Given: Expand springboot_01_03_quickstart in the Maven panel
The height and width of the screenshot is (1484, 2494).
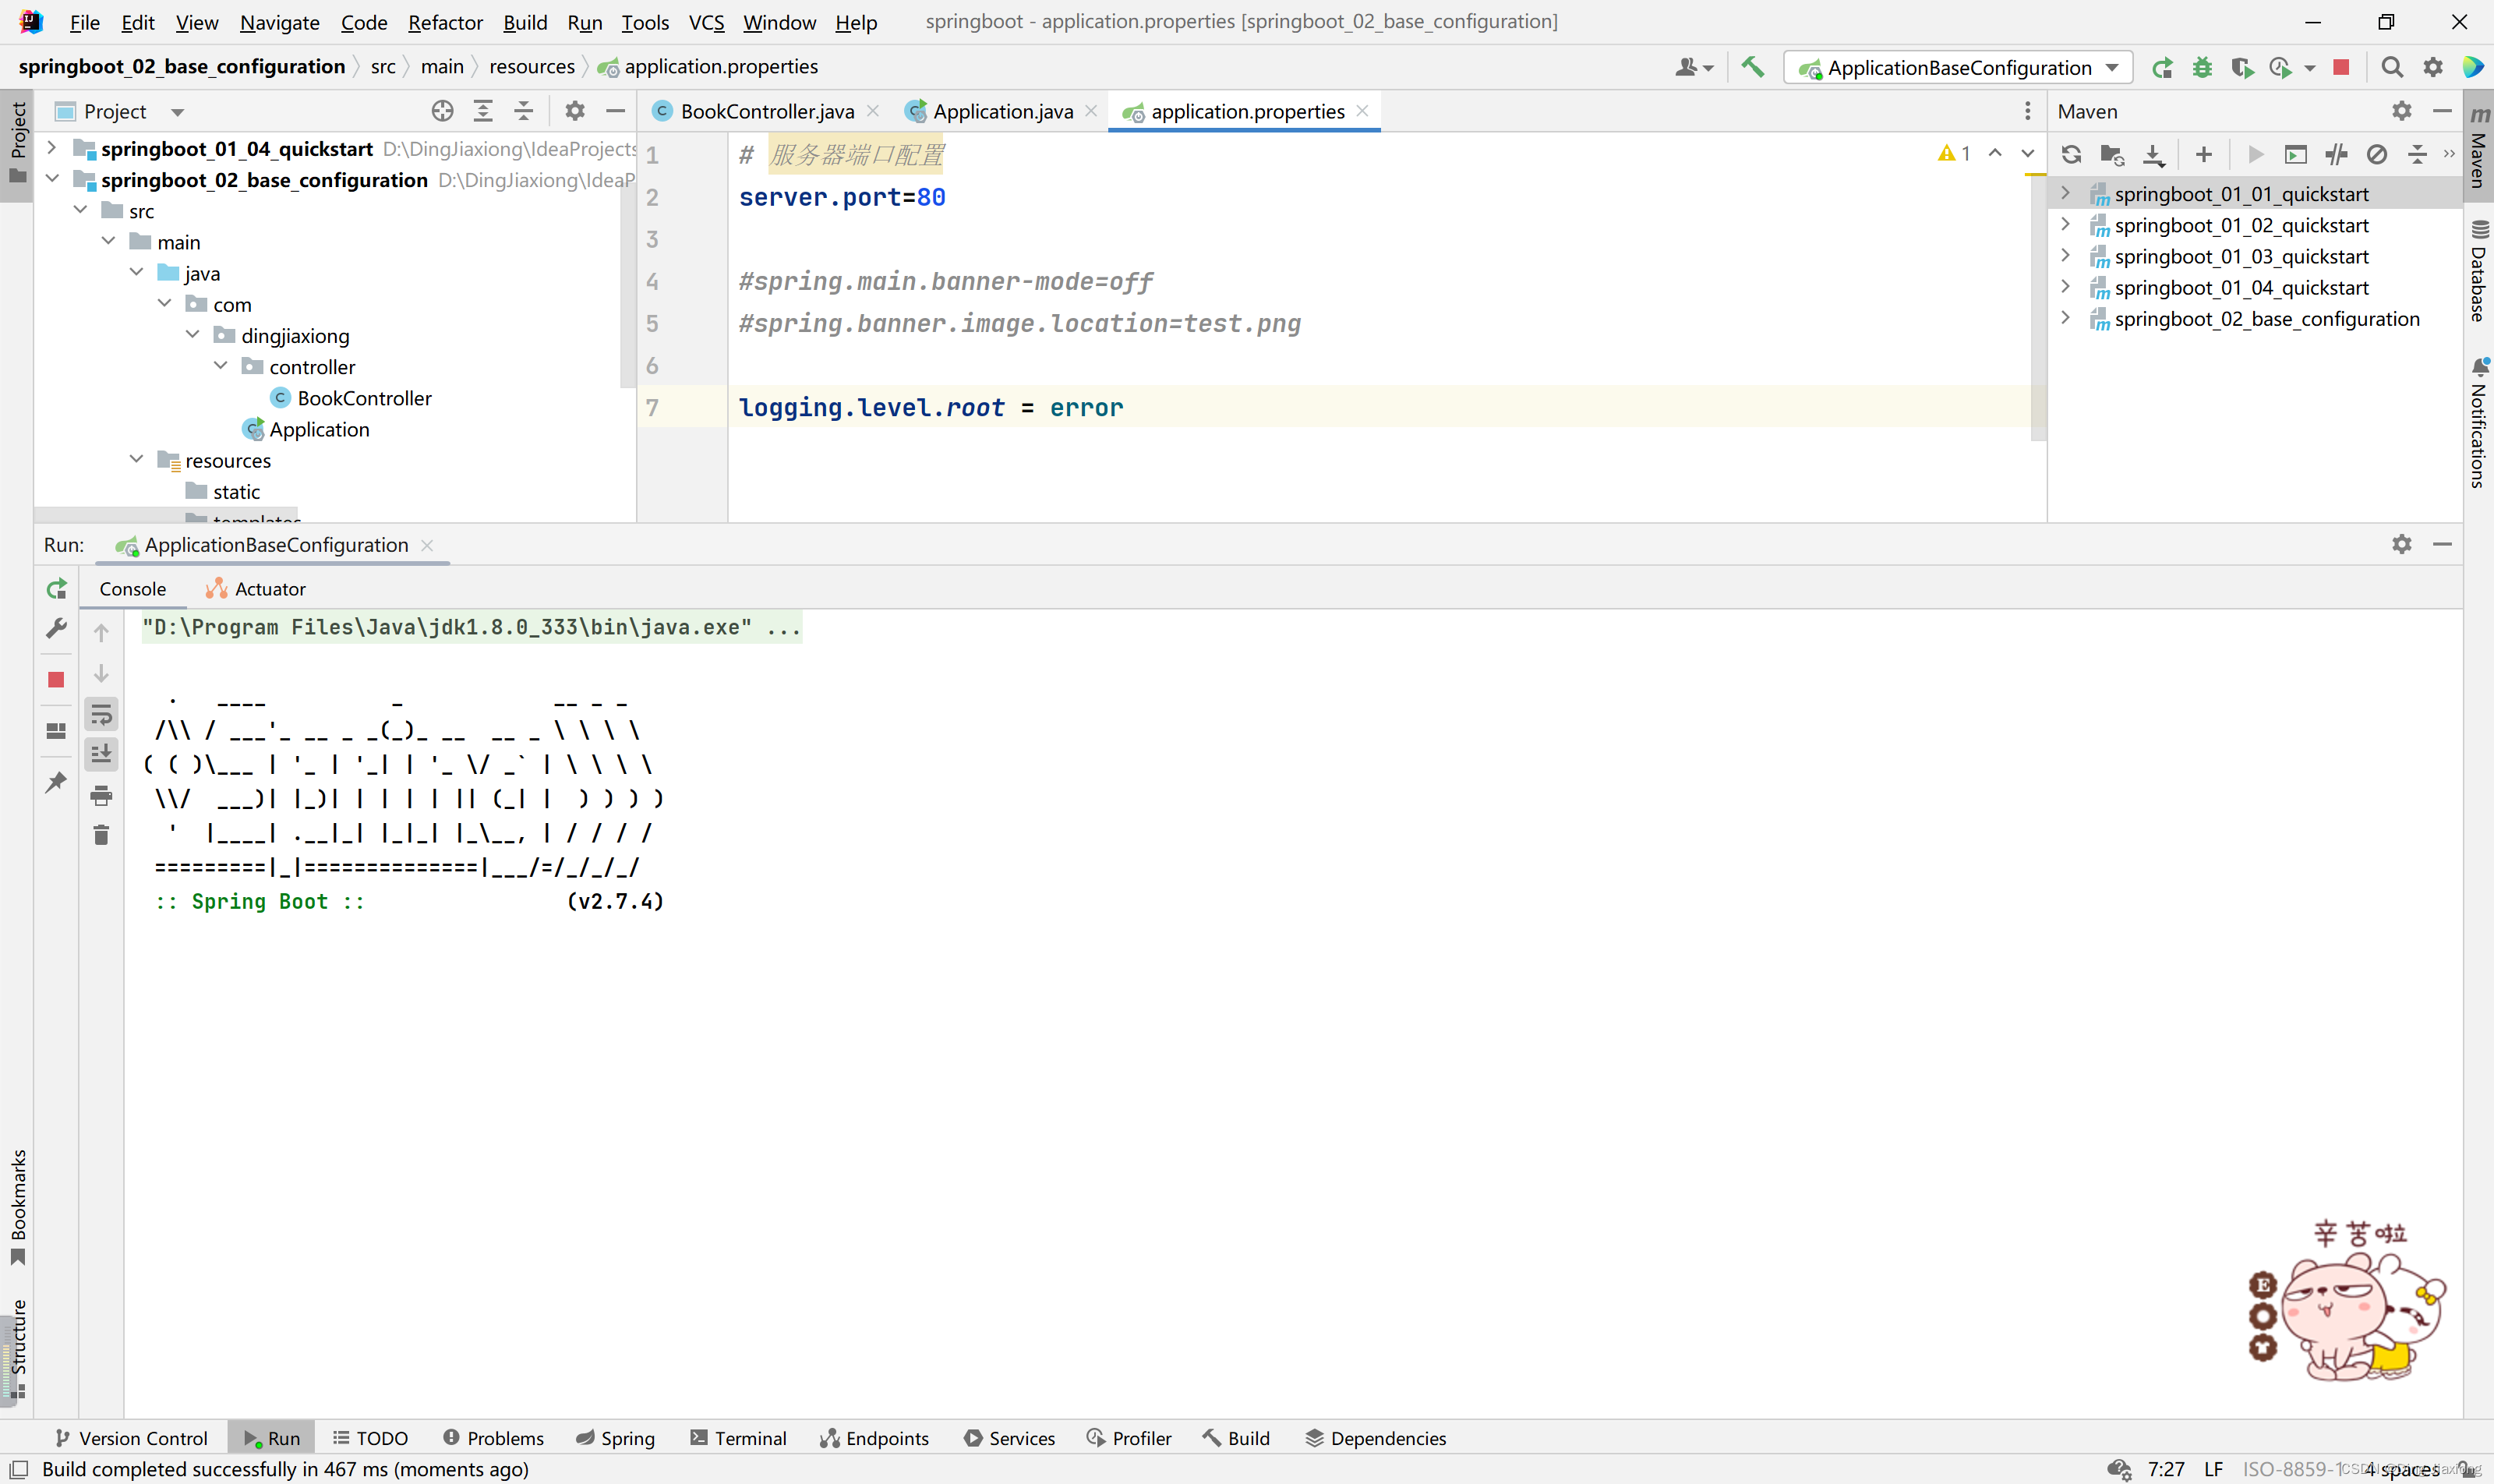Looking at the screenshot, I should 2066,256.
